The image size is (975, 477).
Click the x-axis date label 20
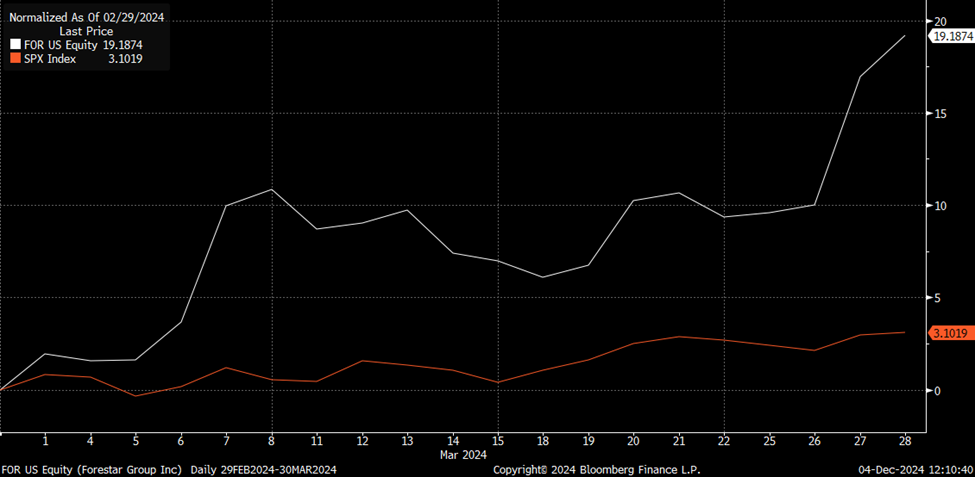pos(633,440)
